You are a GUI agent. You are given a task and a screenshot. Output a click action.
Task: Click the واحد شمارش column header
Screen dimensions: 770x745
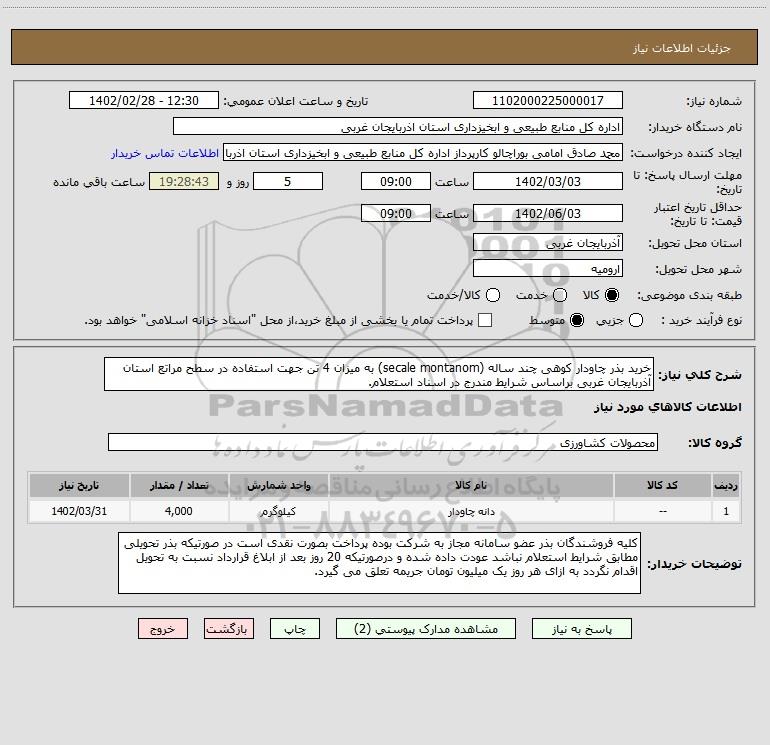point(278,485)
